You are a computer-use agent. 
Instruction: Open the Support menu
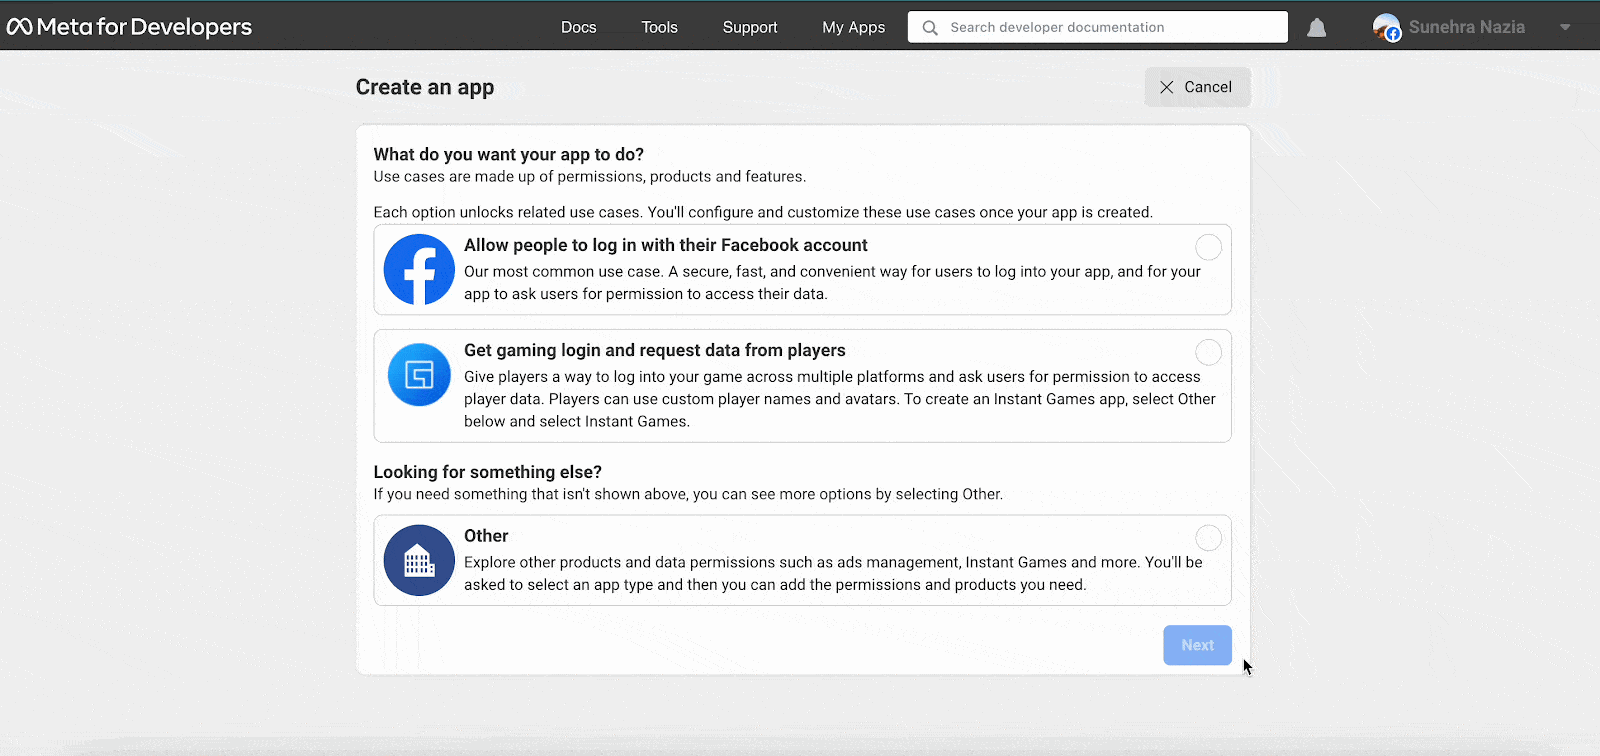tap(750, 27)
